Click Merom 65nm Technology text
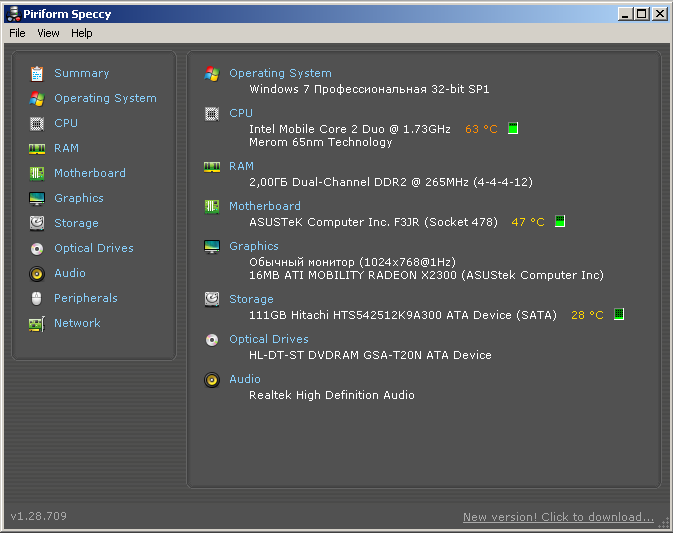The width and height of the screenshot is (673, 533). coord(321,142)
